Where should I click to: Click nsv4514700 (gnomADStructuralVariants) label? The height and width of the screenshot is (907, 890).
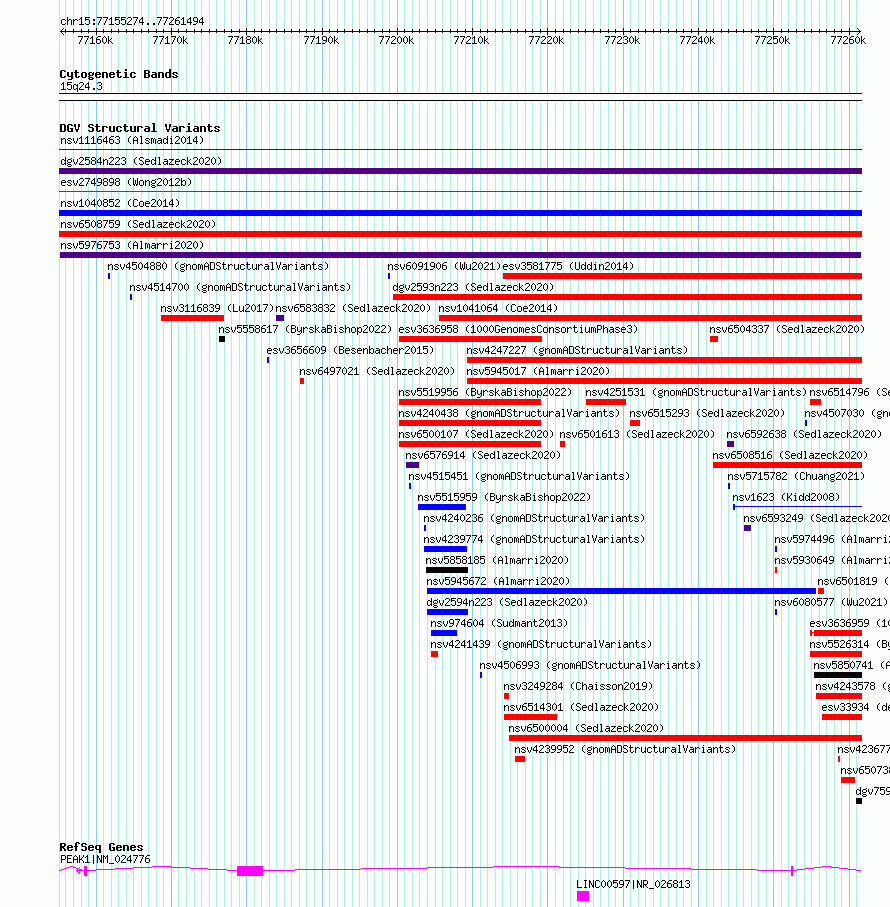pyautogui.click(x=240, y=287)
